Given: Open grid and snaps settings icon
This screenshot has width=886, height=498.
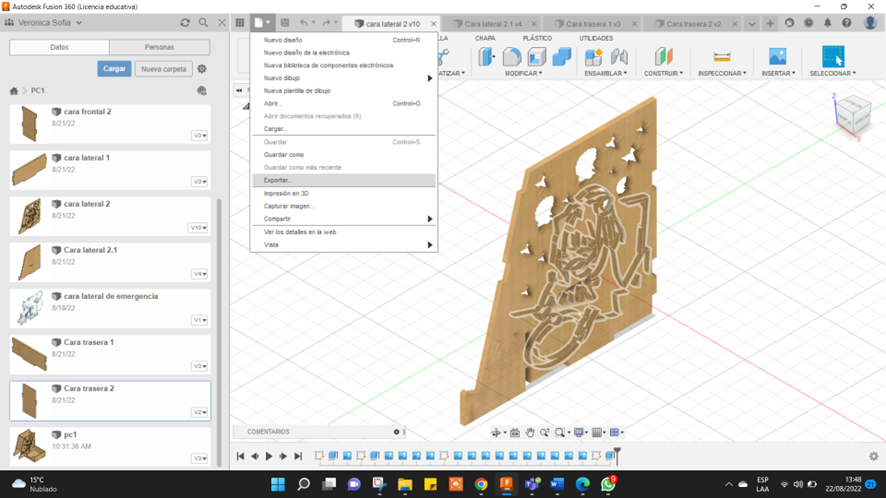Looking at the screenshot, I should (x=597, y=432).
